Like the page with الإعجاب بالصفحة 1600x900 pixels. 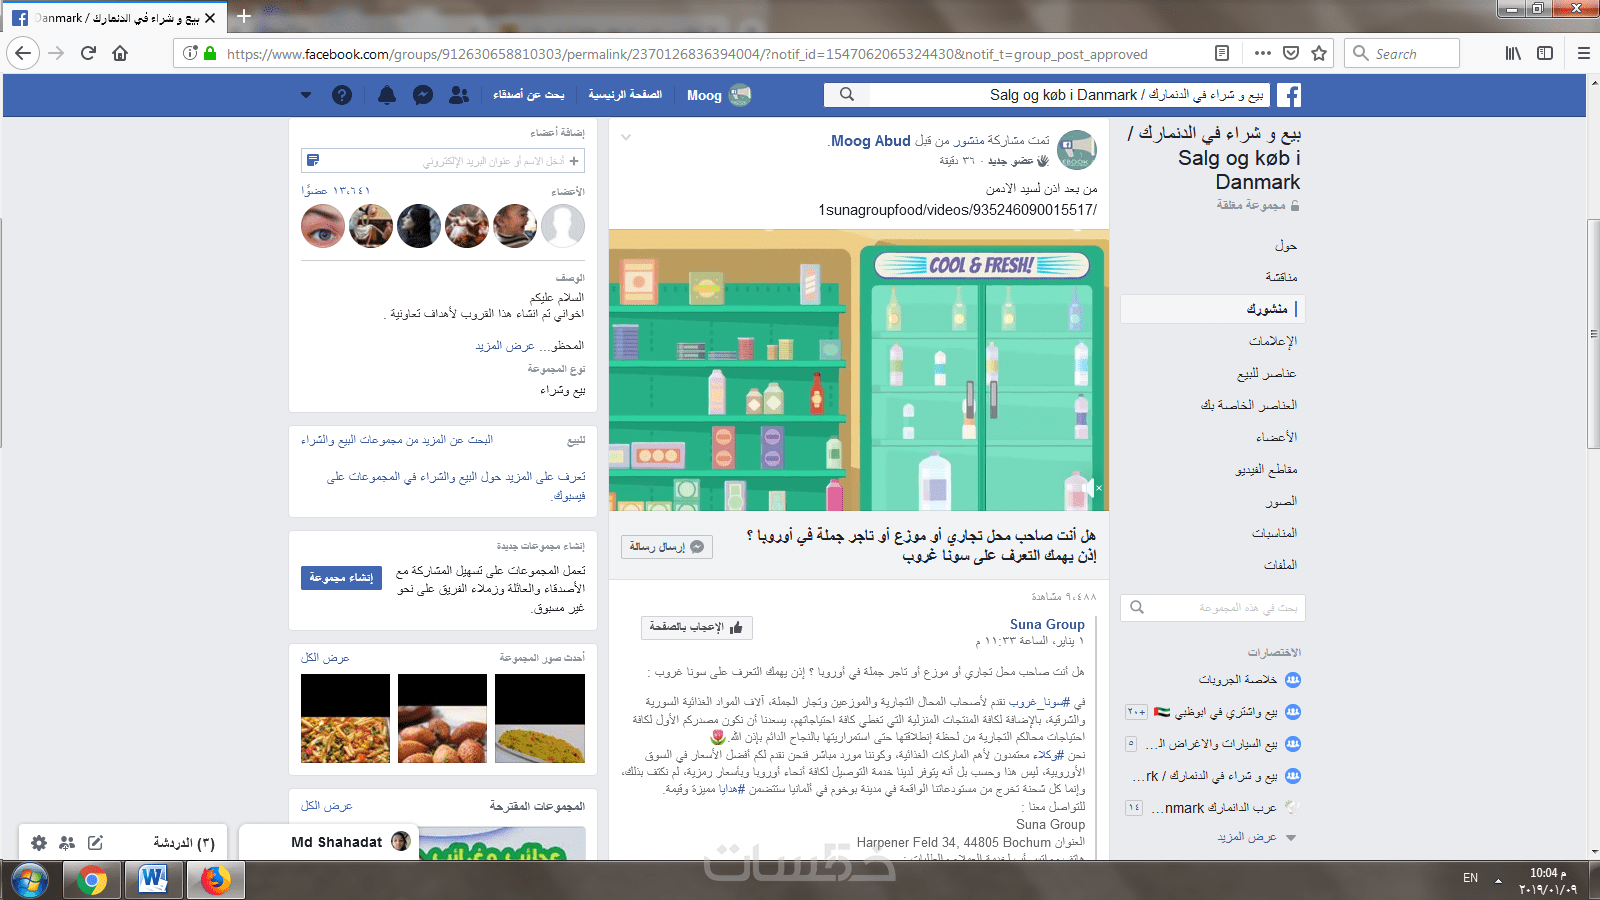coord(697,627)
